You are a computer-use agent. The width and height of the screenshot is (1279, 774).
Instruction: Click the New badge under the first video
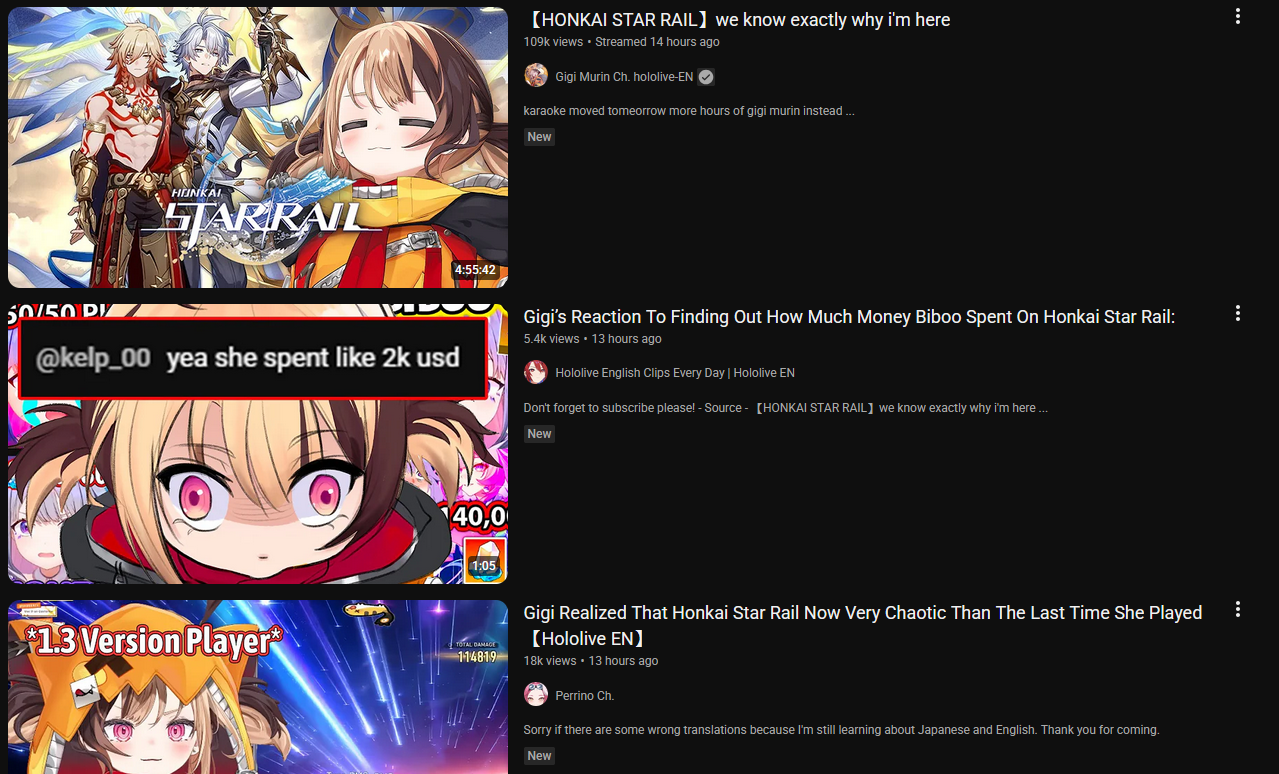click(539, 137)
